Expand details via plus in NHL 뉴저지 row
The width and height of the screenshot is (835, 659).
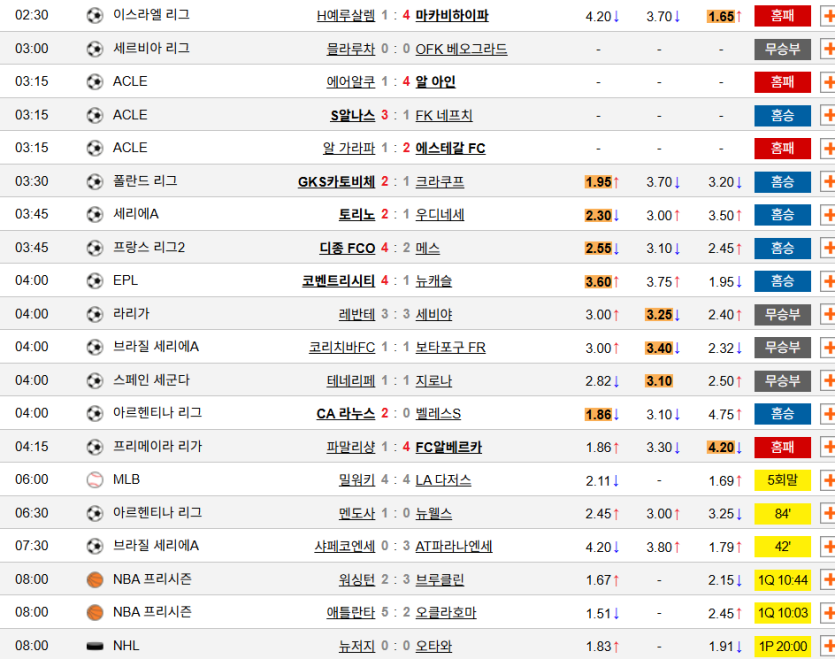coord(828,646)
